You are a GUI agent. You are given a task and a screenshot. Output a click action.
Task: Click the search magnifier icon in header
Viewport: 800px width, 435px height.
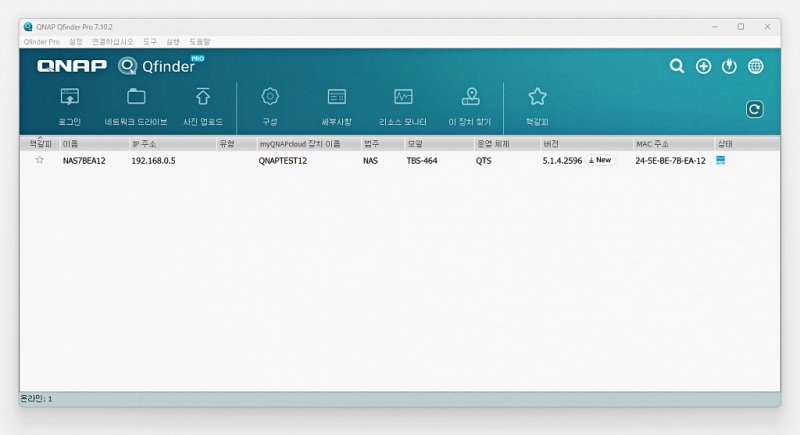click(677, 66)
